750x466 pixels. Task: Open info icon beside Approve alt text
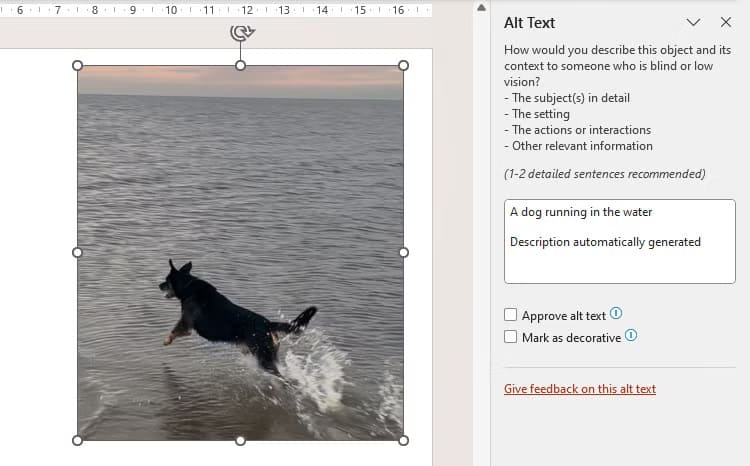[x=616, y=313]
